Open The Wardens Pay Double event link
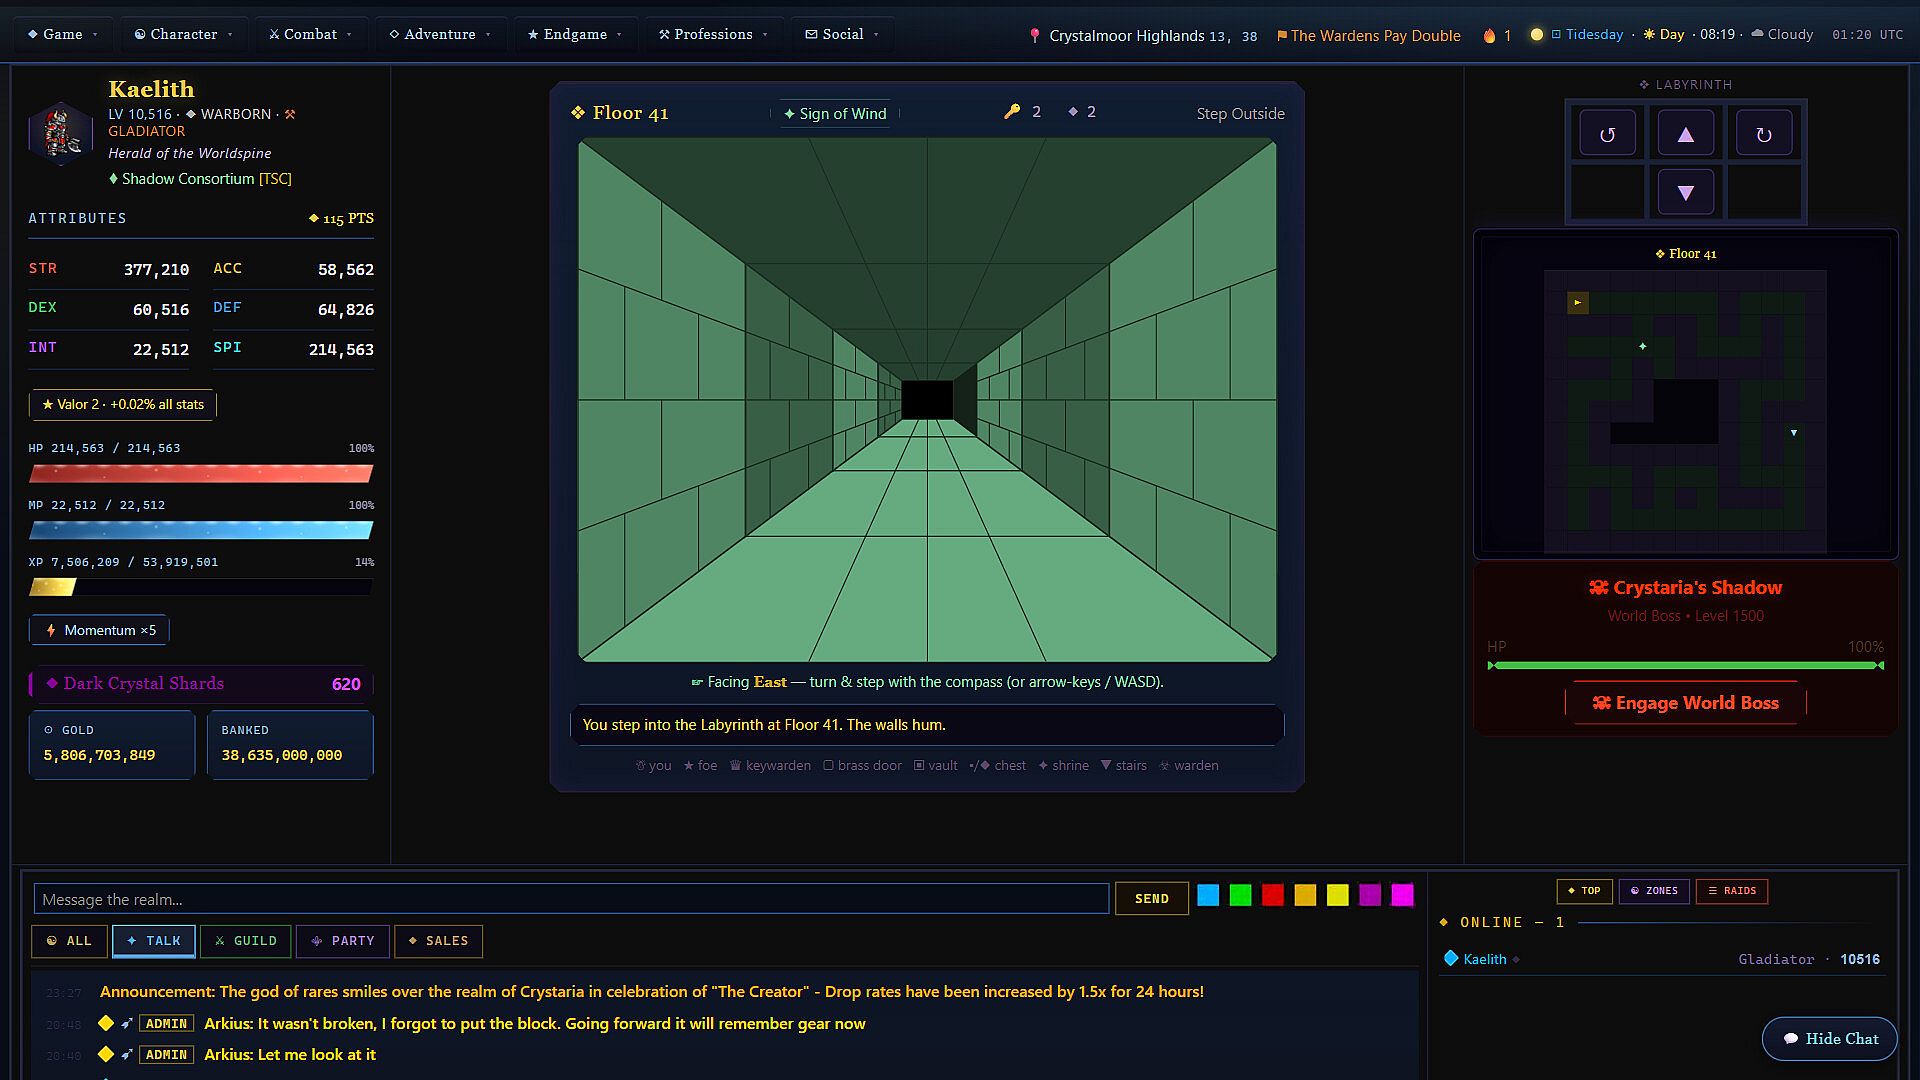Viewport: 1920px width, 1080px height. point(1375,36)
